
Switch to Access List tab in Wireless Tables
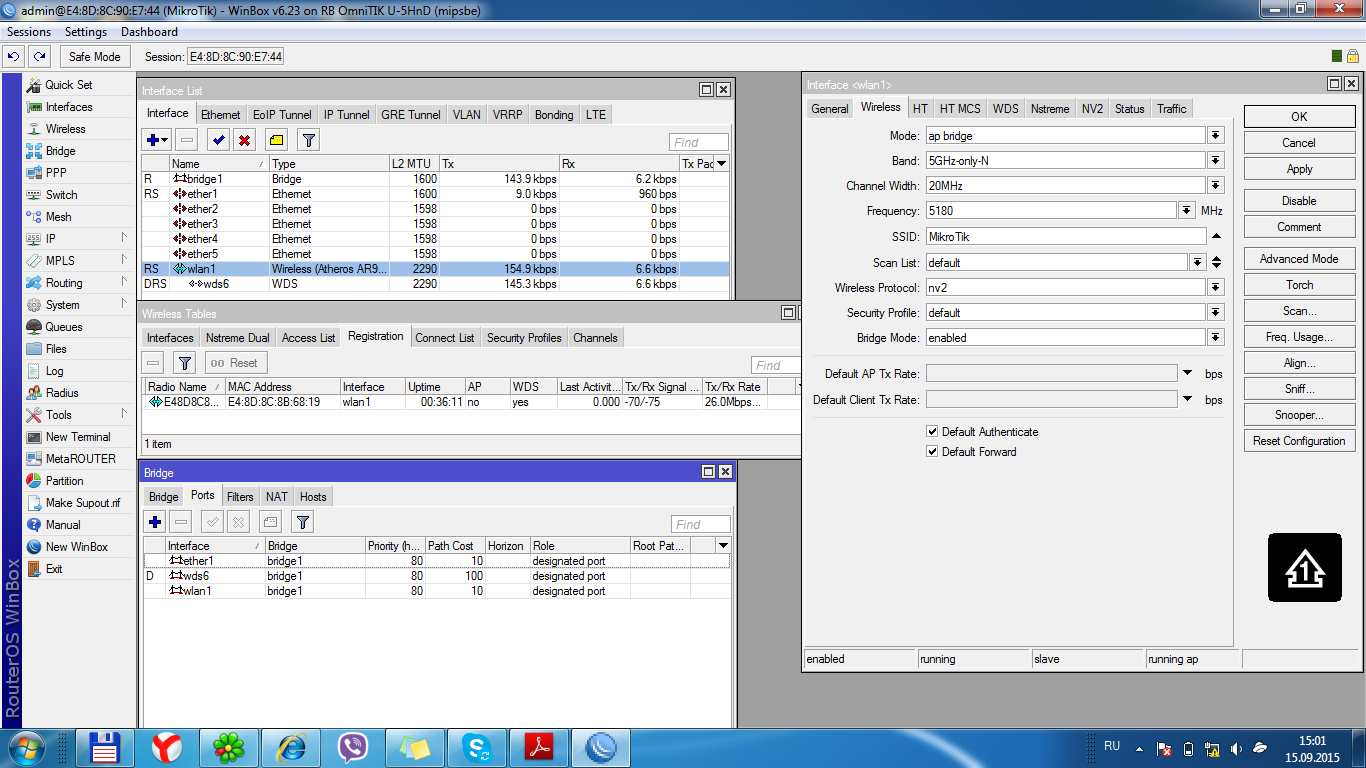point(308,338)
